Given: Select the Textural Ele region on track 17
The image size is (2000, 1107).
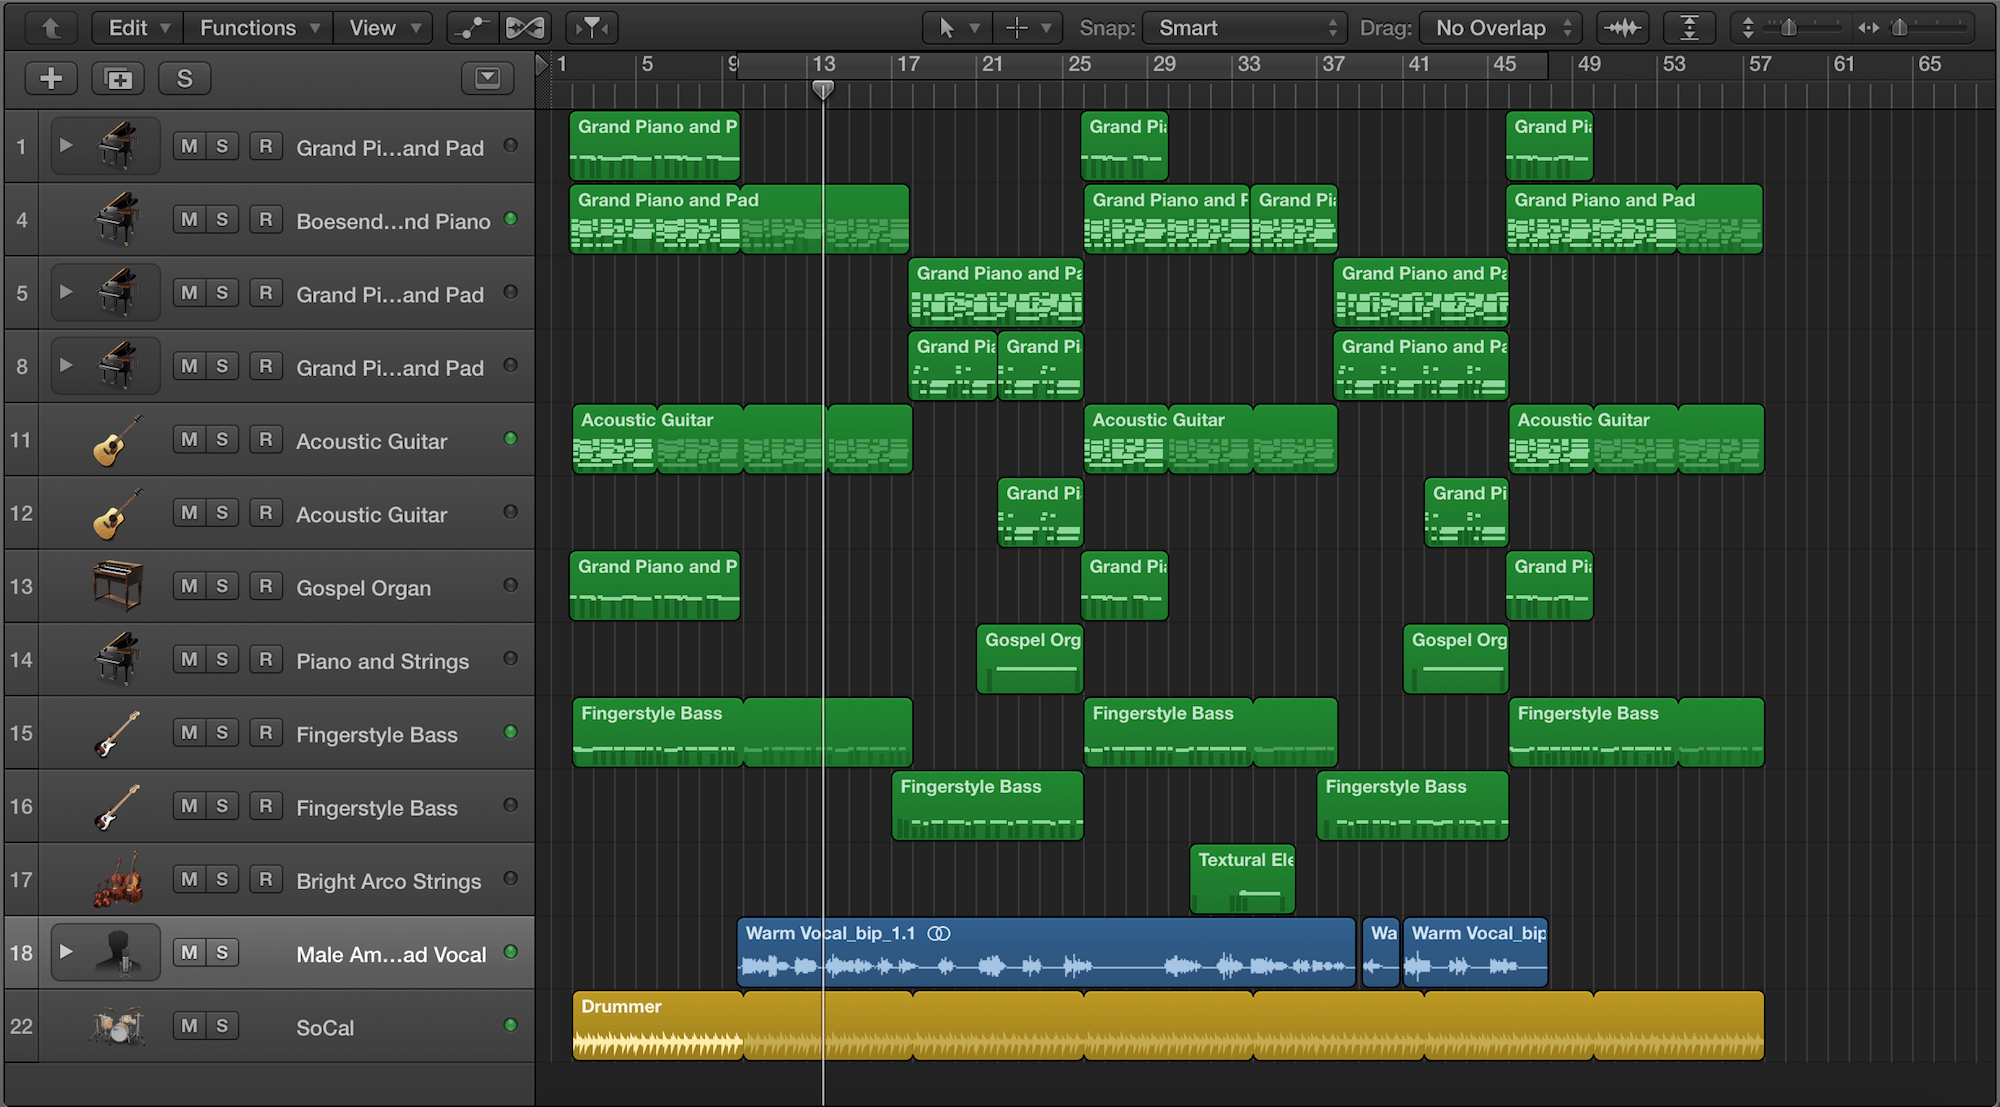Looking at the screenshot, I should pyautogui.click(x=1242, y=879).
